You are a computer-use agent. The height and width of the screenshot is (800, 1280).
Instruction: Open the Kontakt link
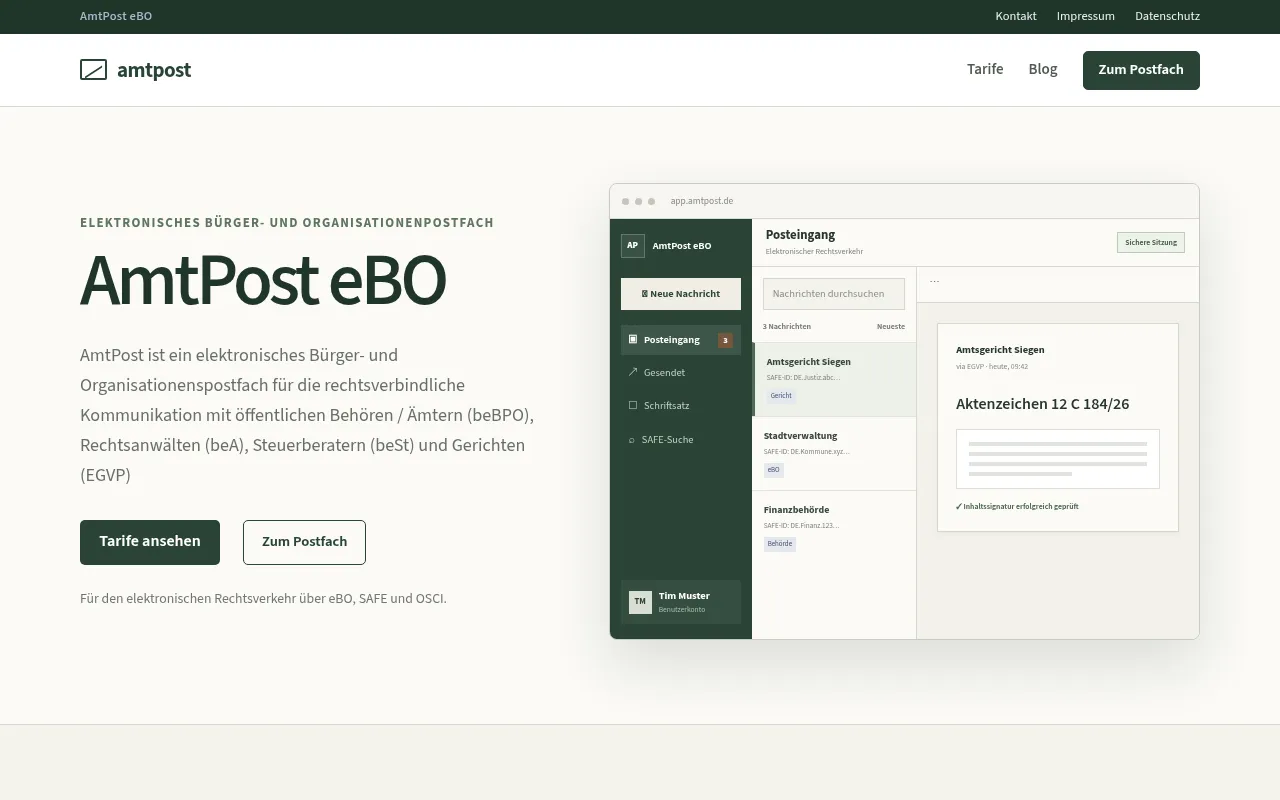1016,16
